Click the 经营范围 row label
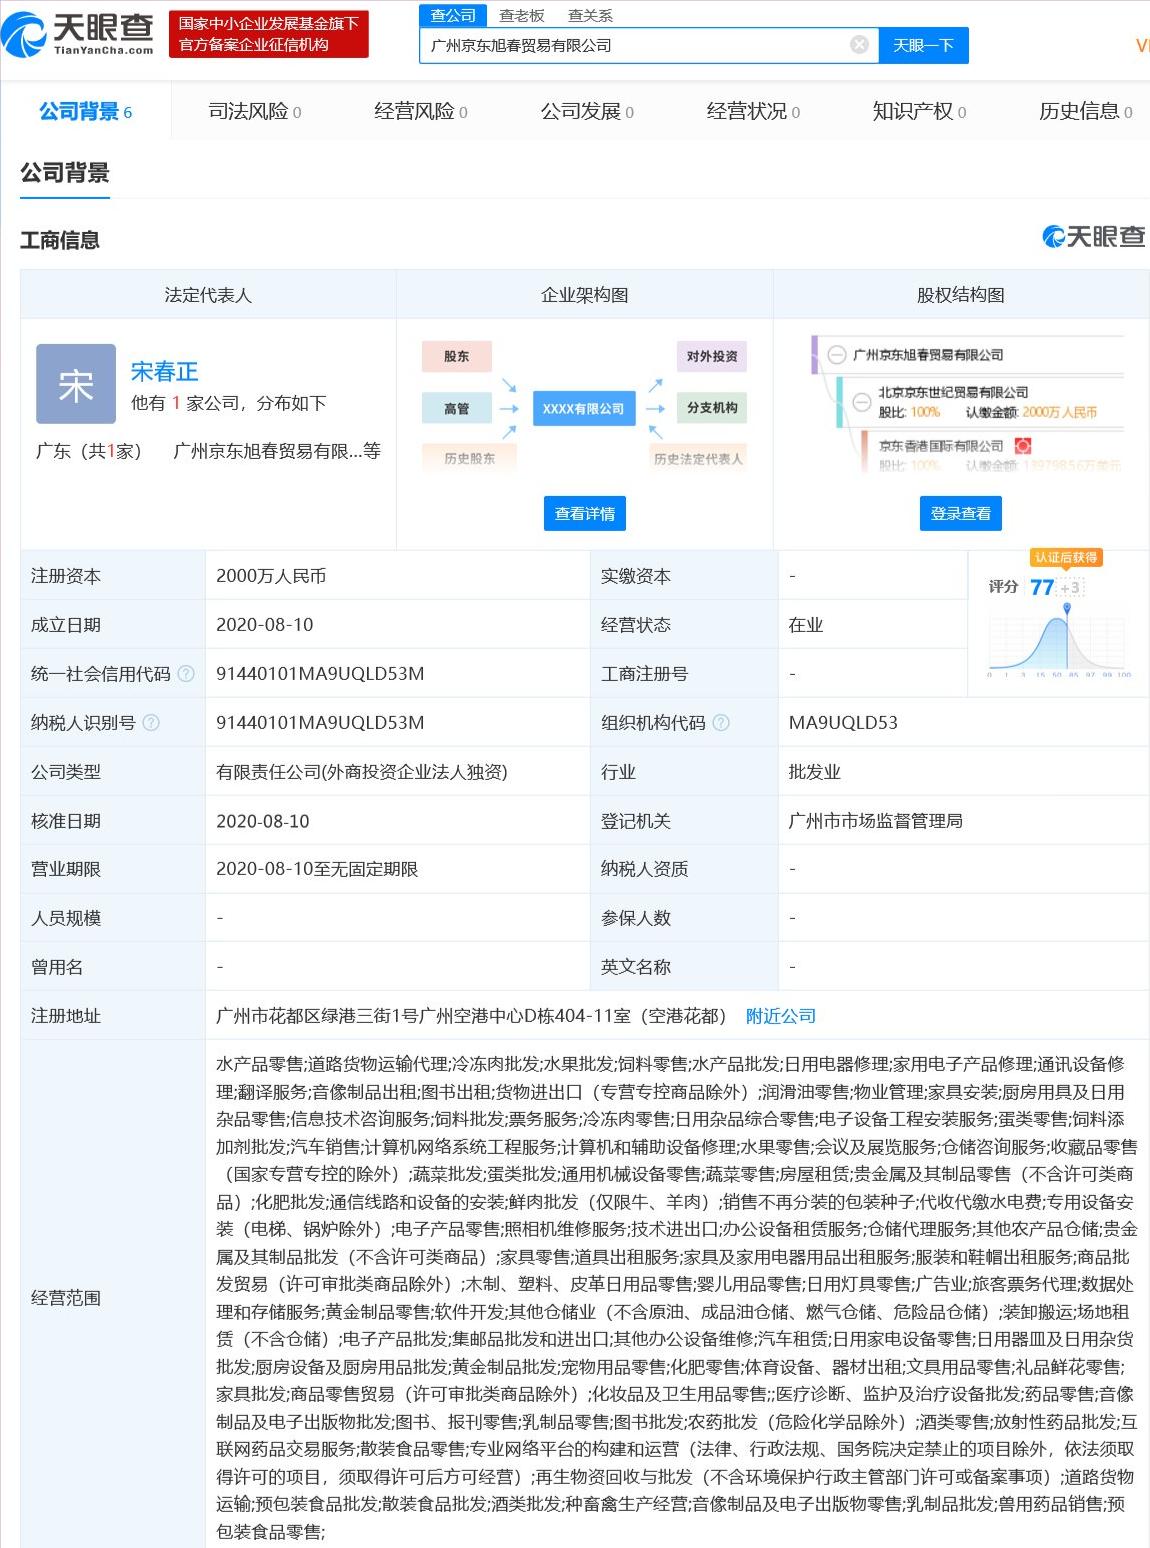1150x1548 pixels. [66, 1298]
